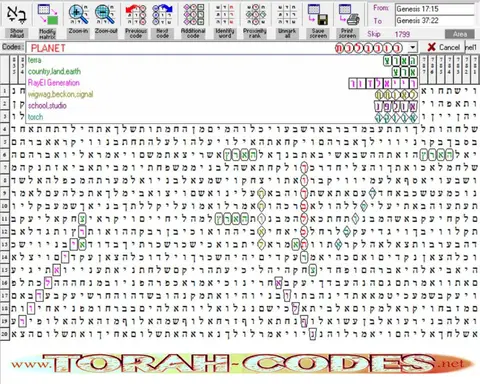Click row number 11 header
This screenshot has width=480, height=384.
[x=4, y=219]
